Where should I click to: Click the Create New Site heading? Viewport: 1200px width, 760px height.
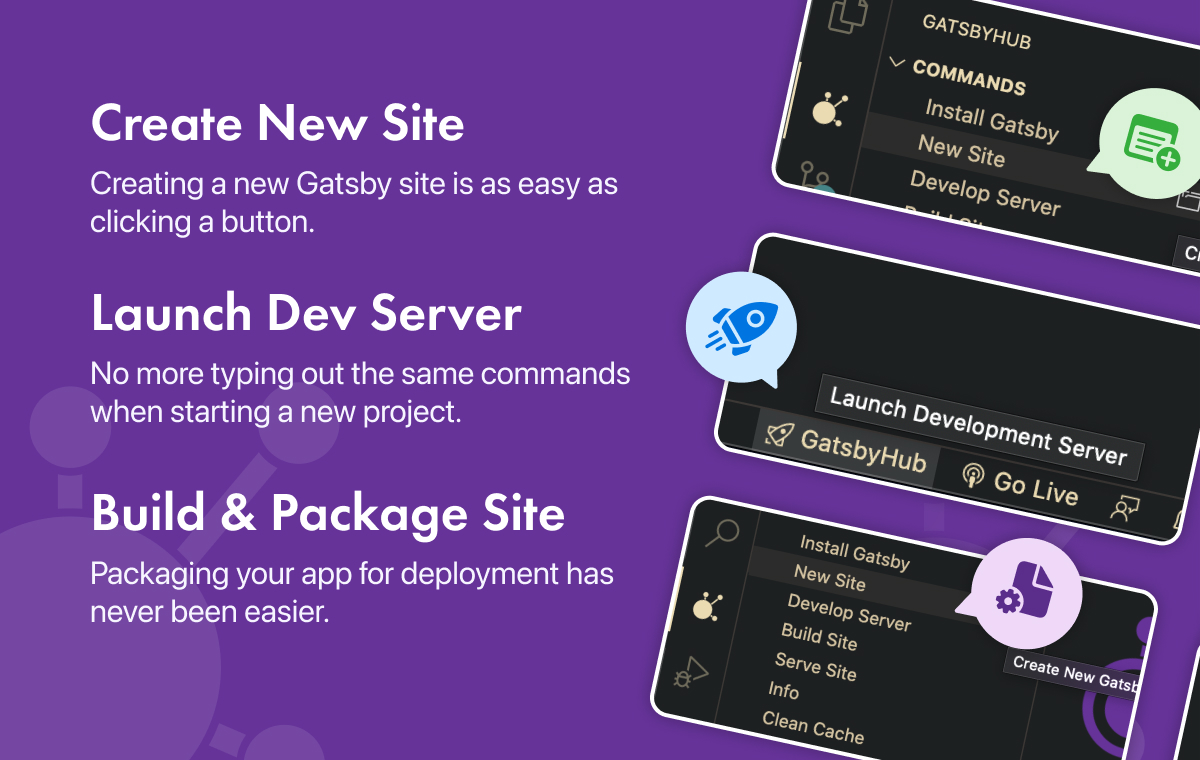pos(277,124)
